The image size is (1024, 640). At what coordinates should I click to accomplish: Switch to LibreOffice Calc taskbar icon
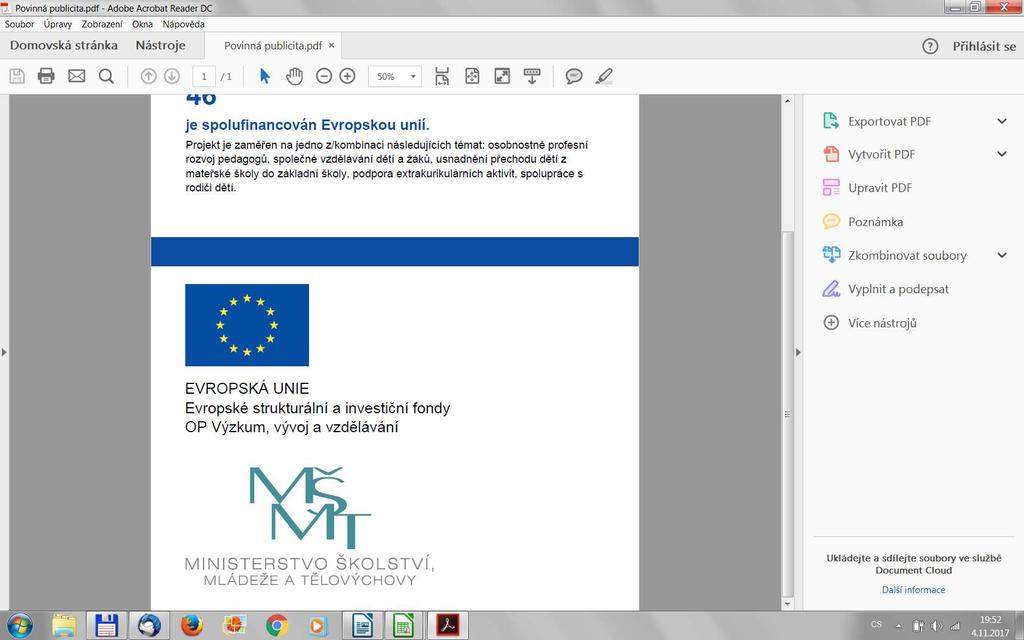click(403, 626)
